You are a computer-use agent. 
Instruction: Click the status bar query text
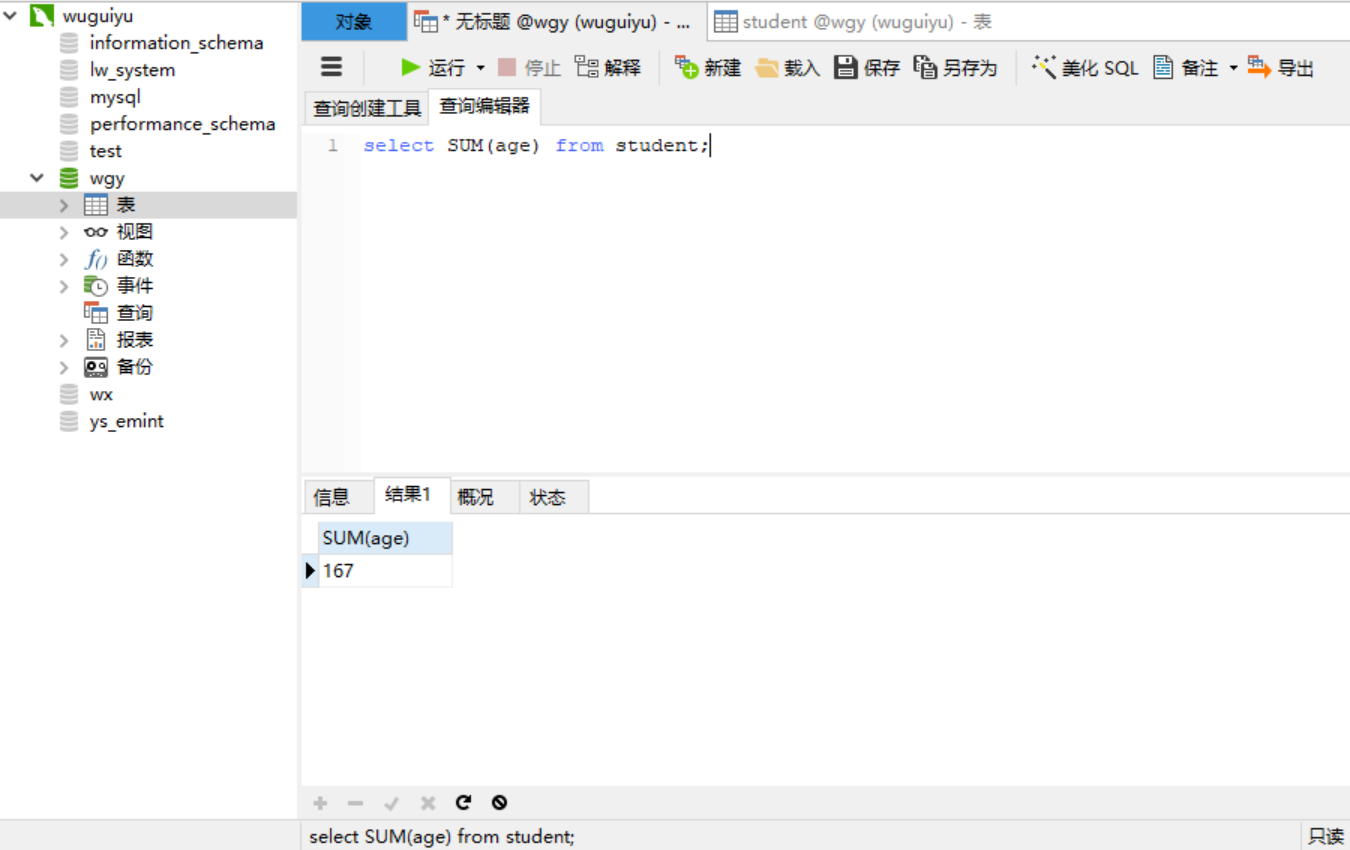click(x=442, y=836)
